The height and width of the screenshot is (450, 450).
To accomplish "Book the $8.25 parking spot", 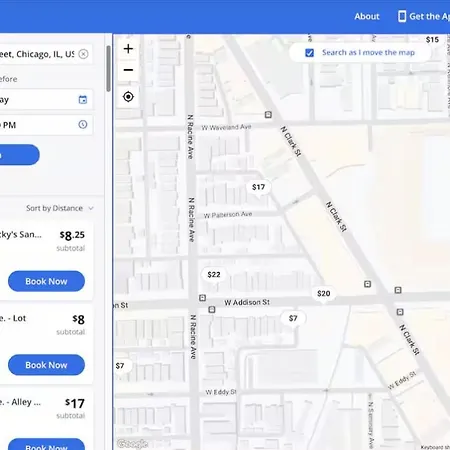I will [46, 281].
